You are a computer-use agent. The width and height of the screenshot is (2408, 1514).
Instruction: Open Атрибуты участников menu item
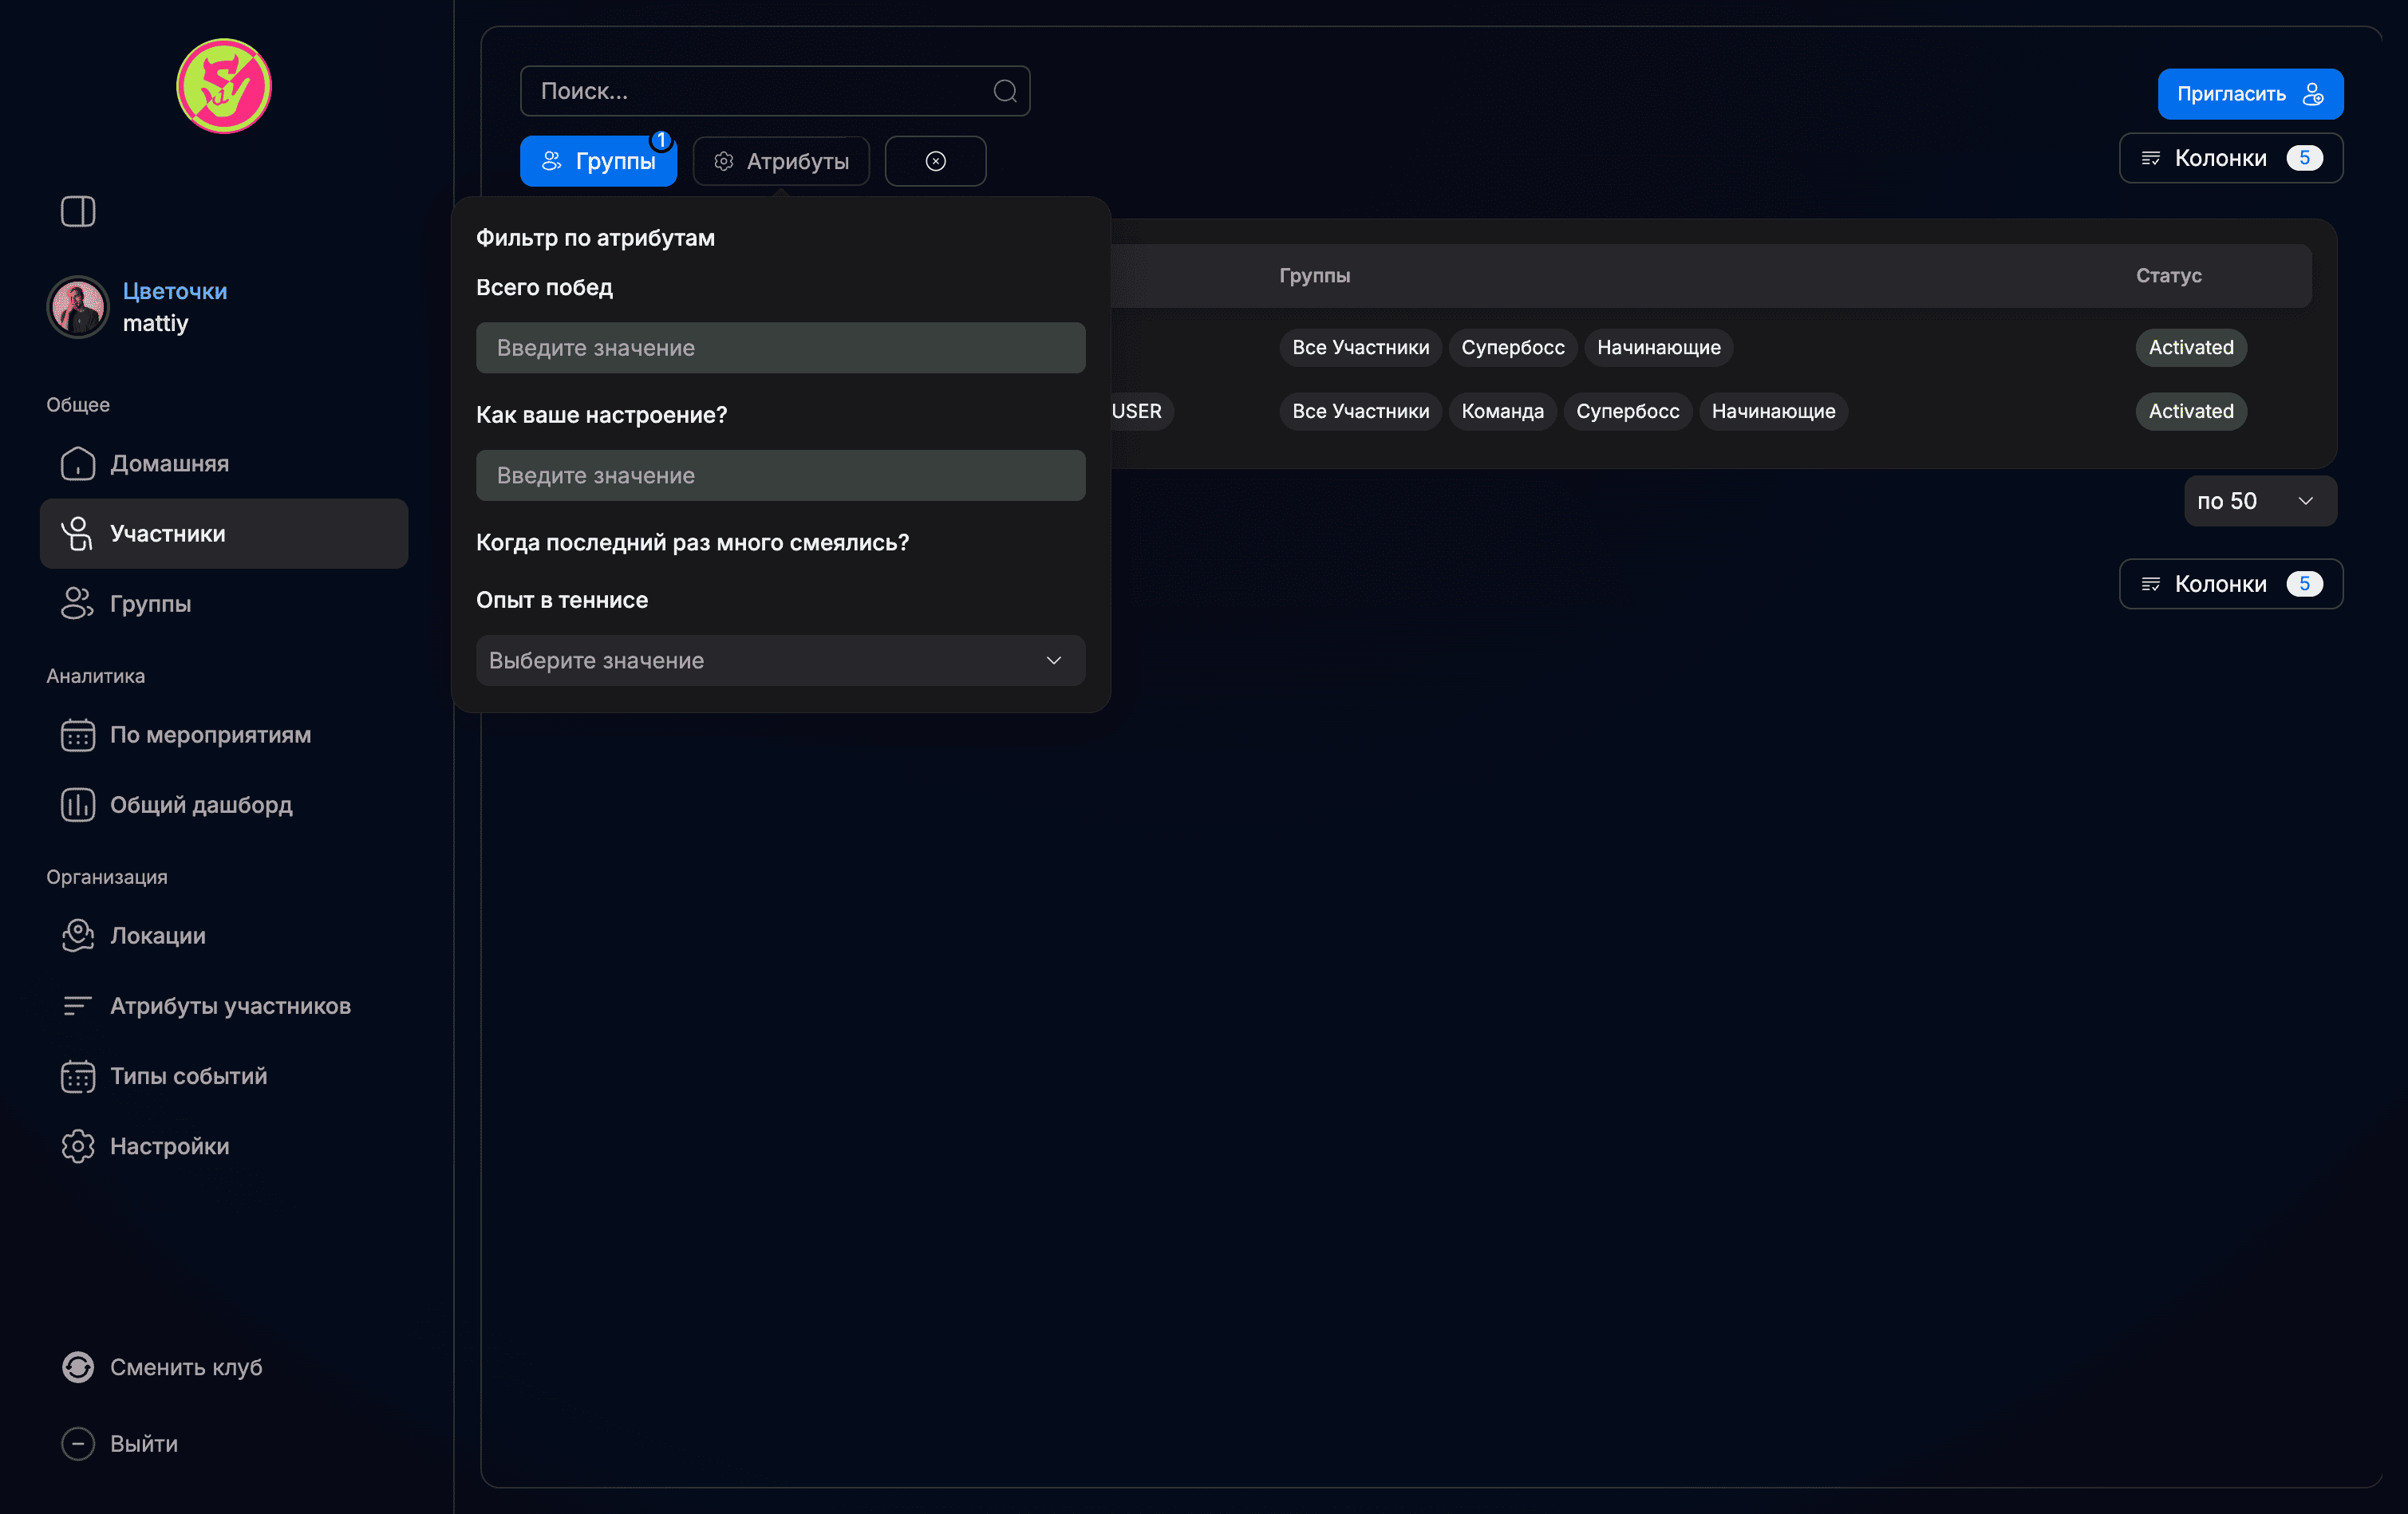tap(230, 1006)
